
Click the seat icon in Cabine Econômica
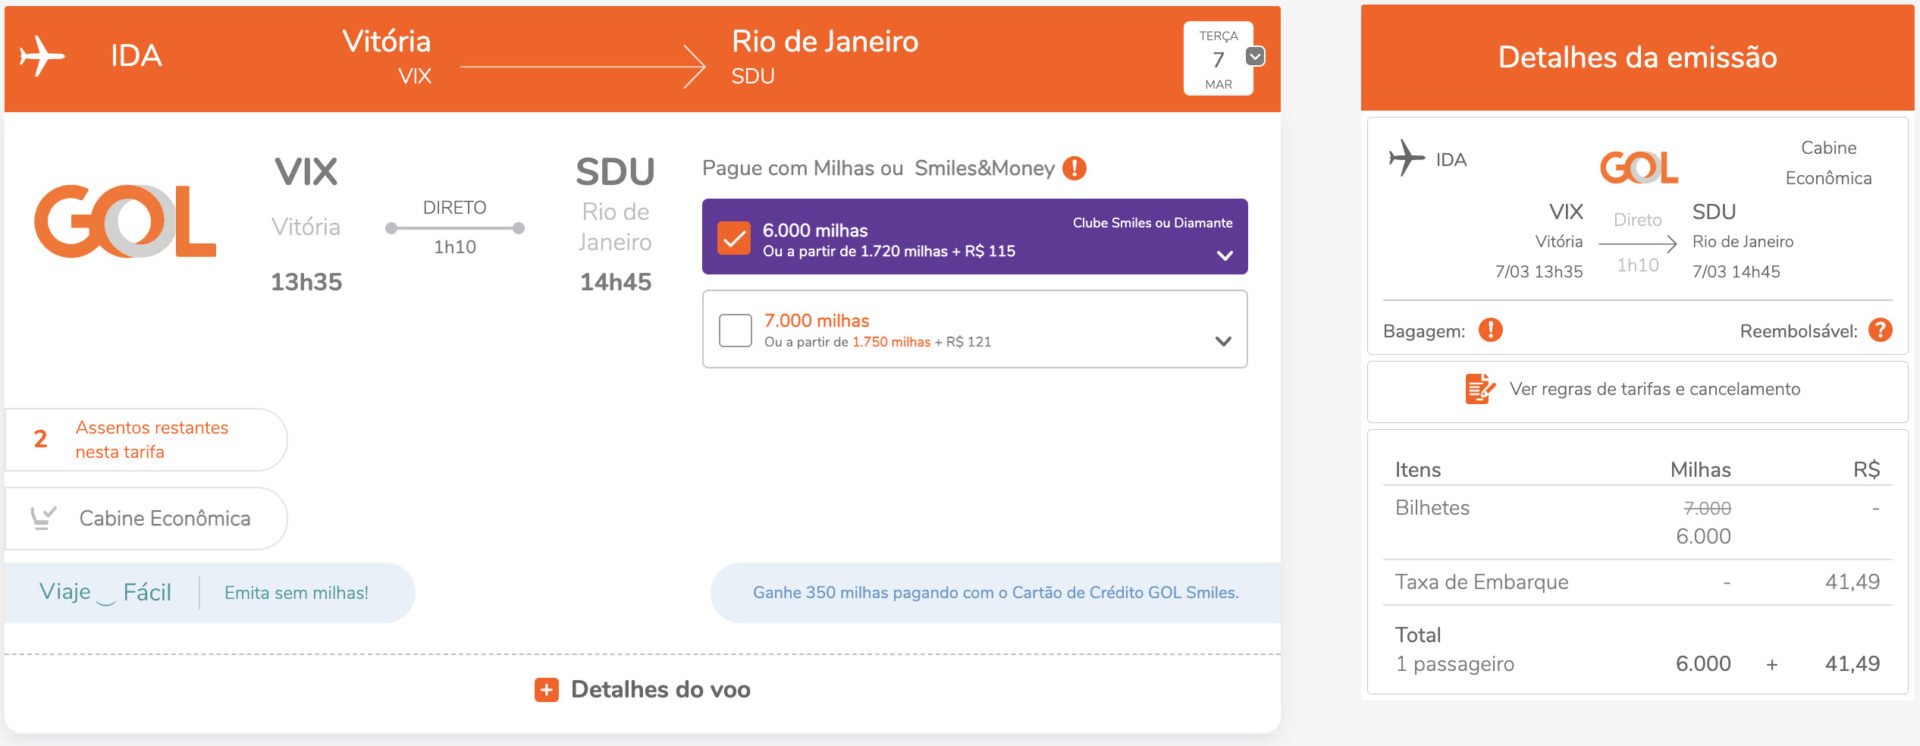click(43, 518)
